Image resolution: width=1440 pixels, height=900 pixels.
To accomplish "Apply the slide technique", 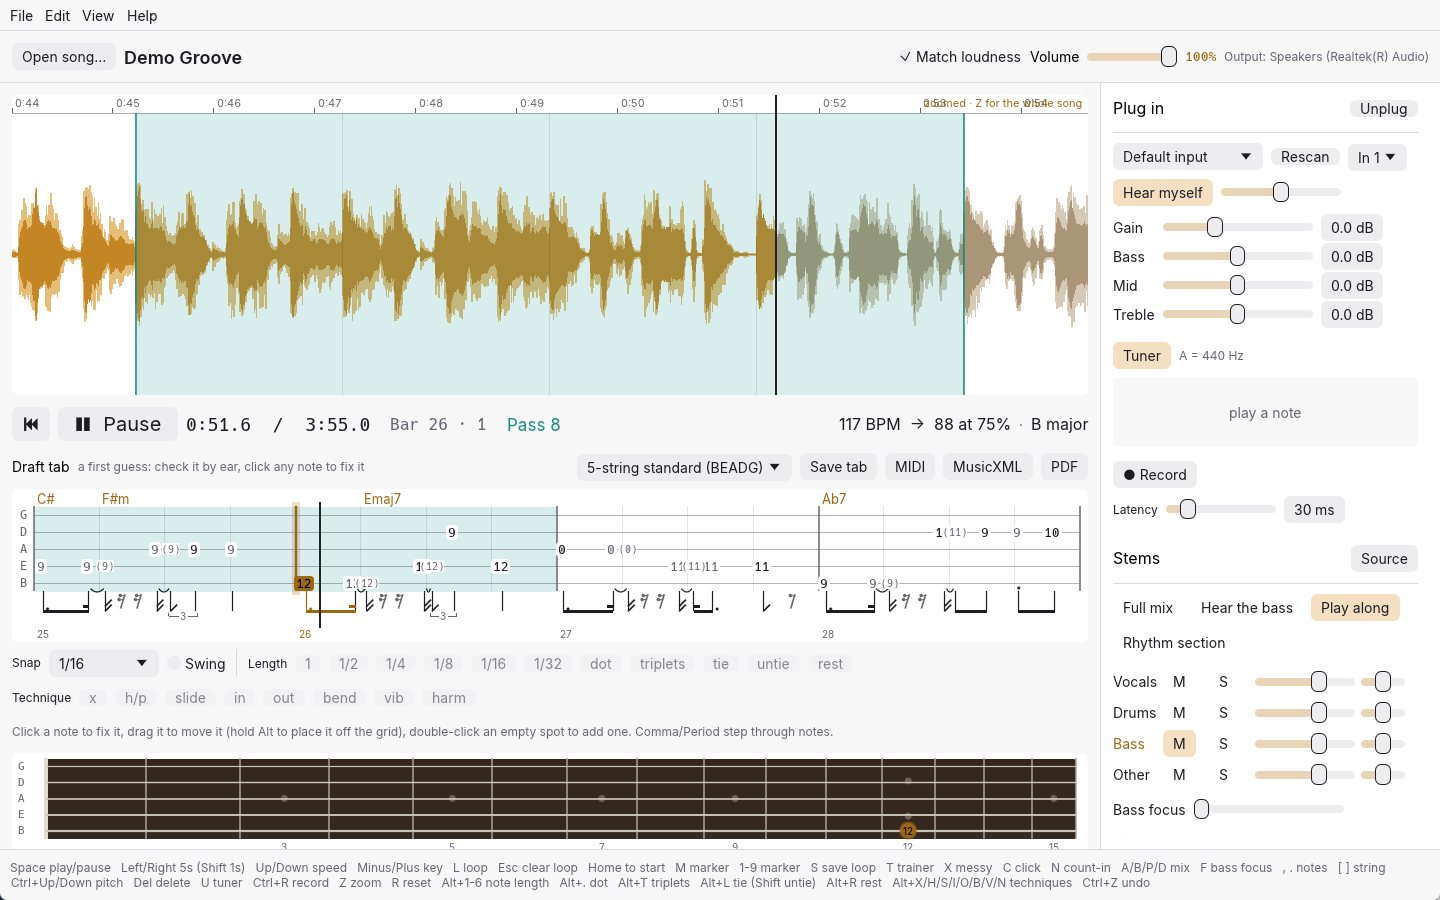I will pos(190,698).
